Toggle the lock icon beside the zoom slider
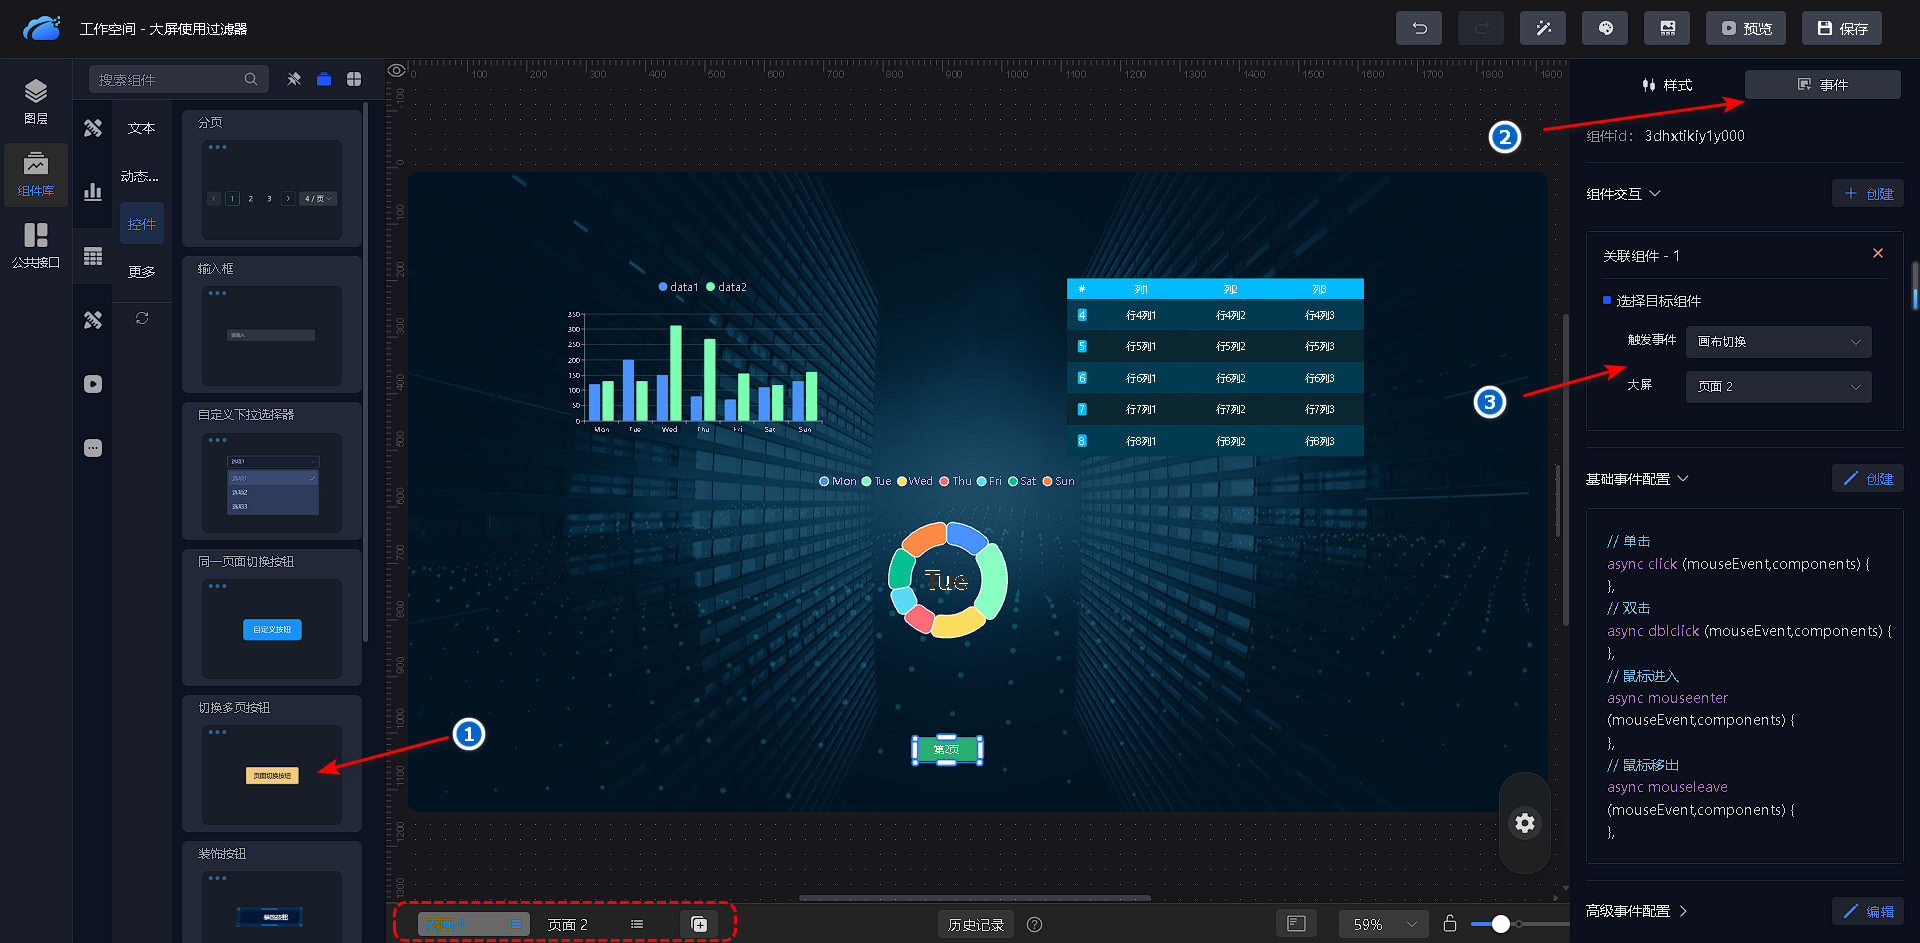Image resolution: width=1920 pixels, height=943 pixels. [1449, 924]
